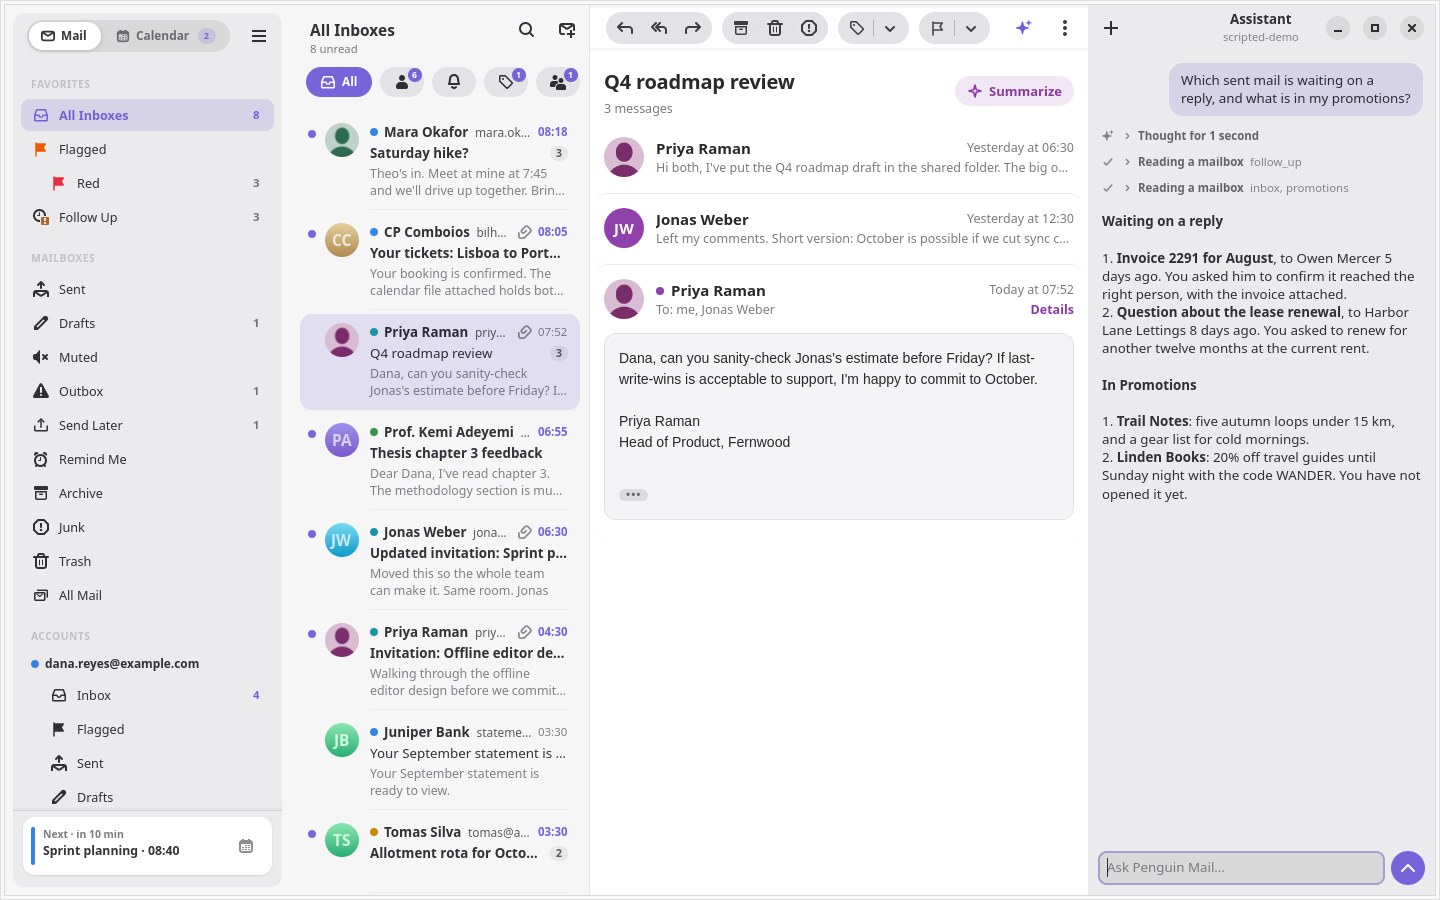Screen dimensions: 1440x900
Task: Open the 'Saturday hike?' email from Mara Okafor
Action: click(x=440, y=160)
